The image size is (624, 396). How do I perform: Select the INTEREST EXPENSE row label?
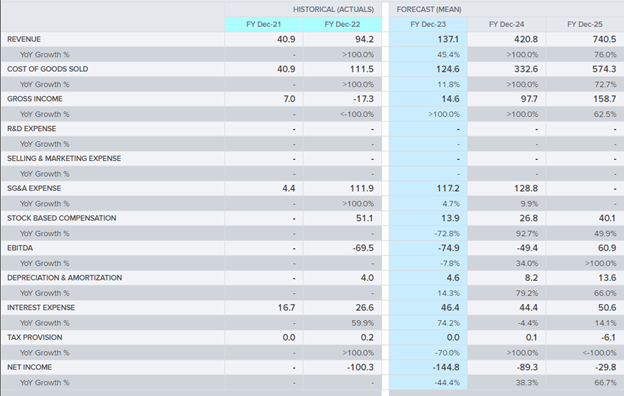tap(41, 308)
